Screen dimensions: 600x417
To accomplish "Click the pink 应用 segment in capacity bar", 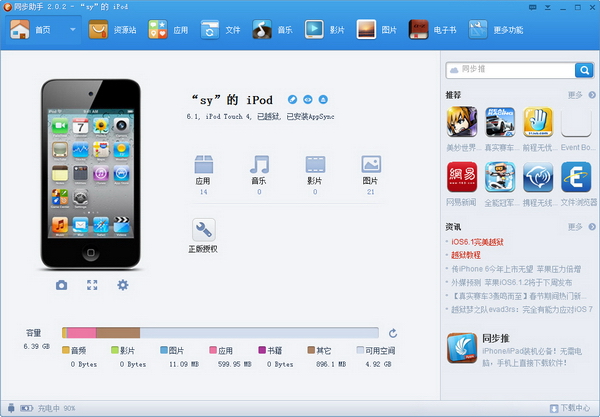I will 82,333.
